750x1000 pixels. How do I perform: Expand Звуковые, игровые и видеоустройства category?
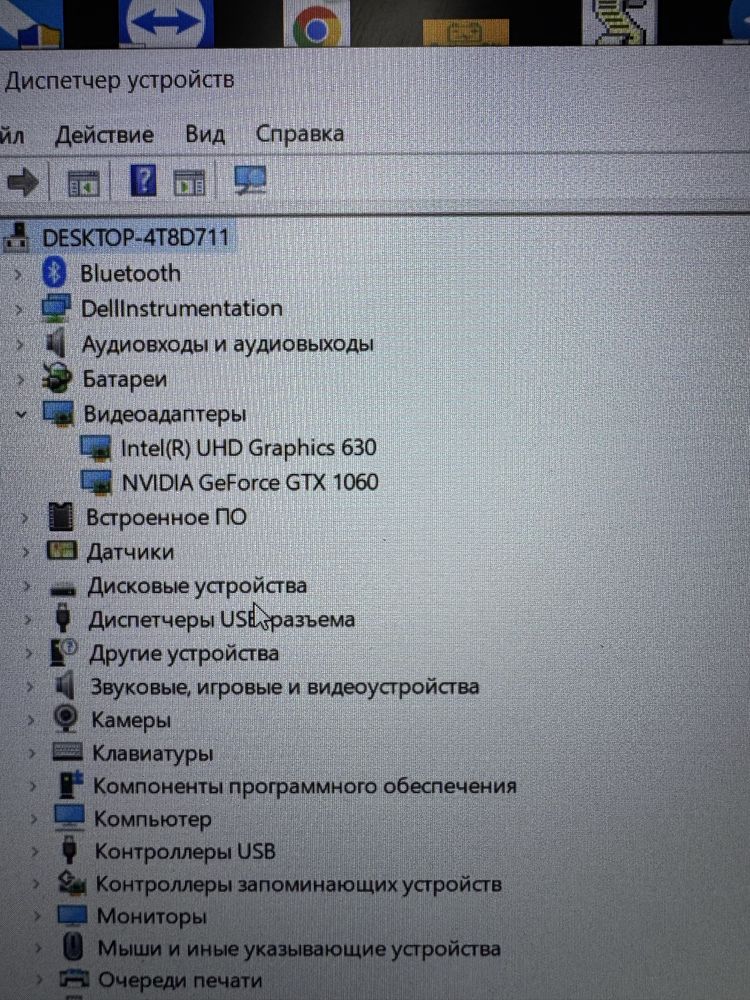(x=30, y=687)
